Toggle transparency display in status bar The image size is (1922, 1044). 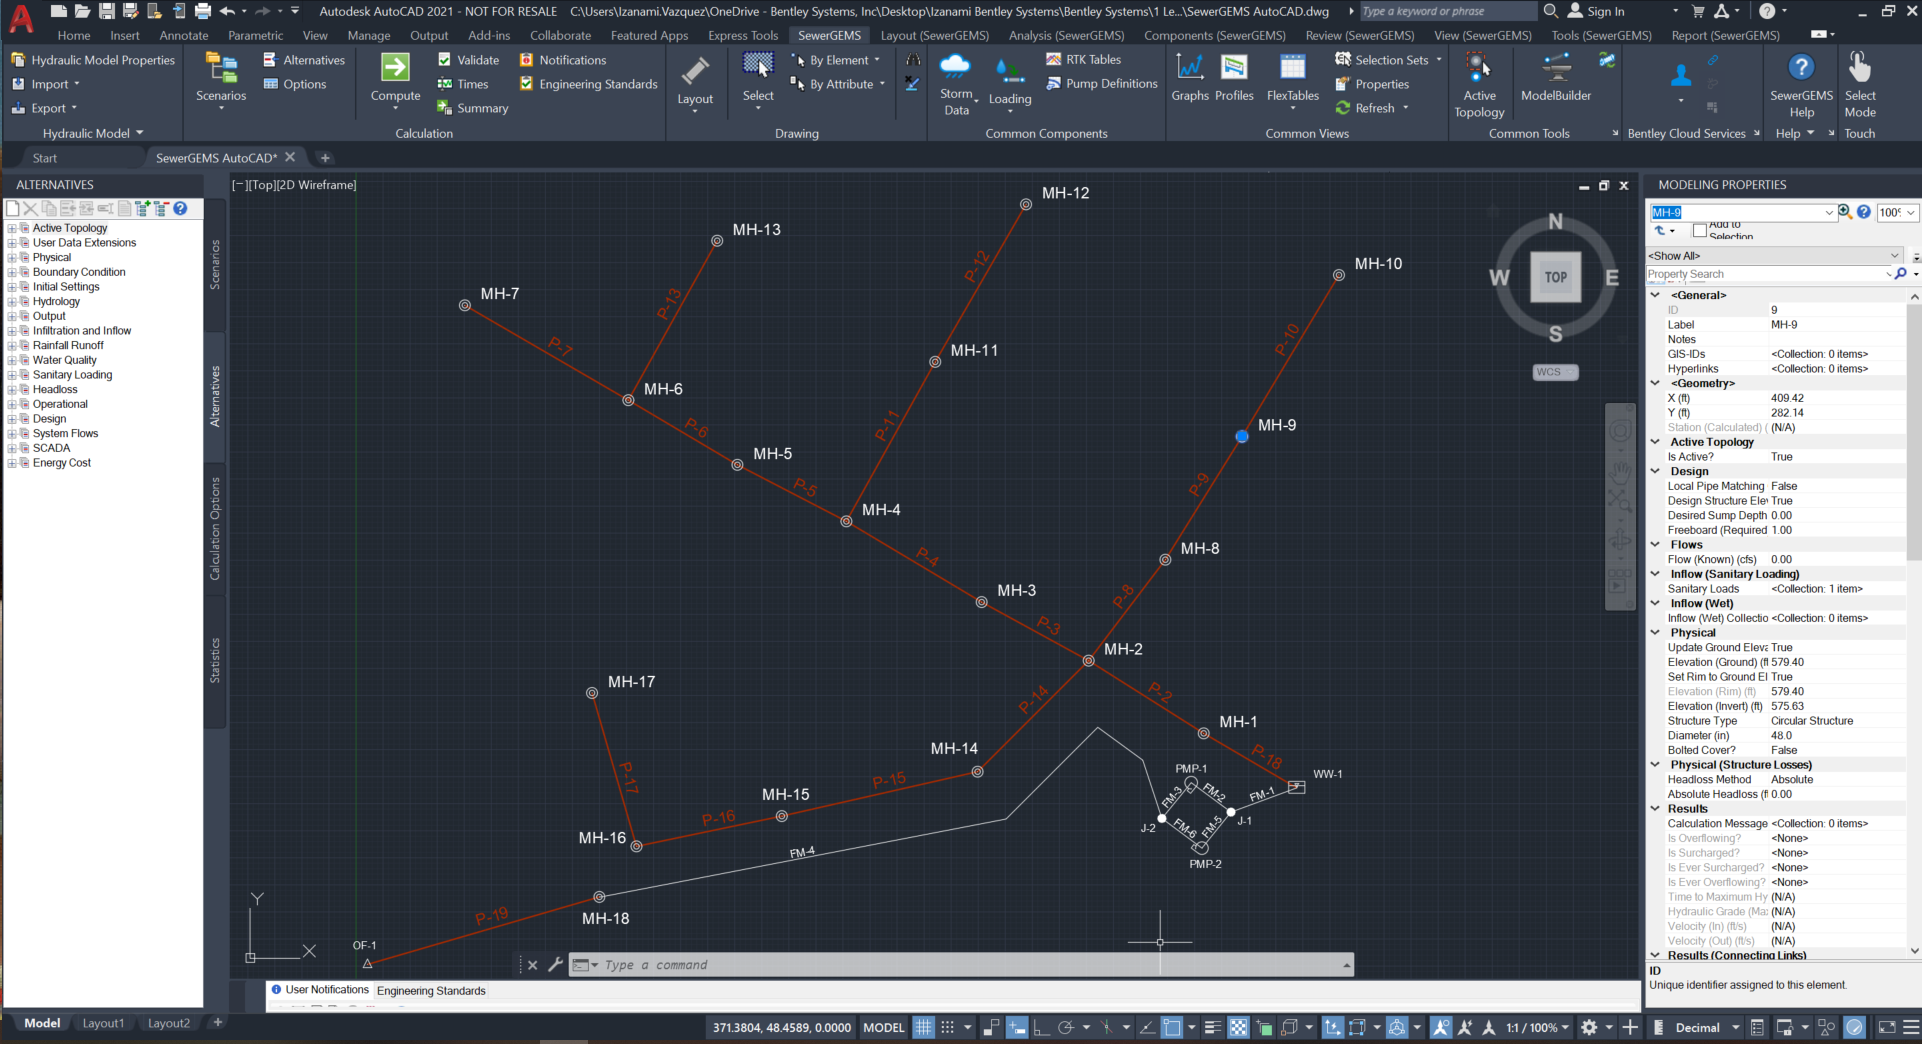tap(1238, 1027)
